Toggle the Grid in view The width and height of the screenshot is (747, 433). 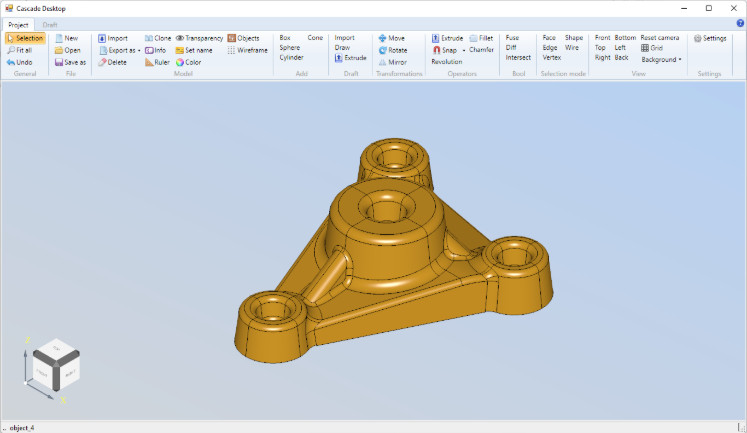tap(652, 48)
